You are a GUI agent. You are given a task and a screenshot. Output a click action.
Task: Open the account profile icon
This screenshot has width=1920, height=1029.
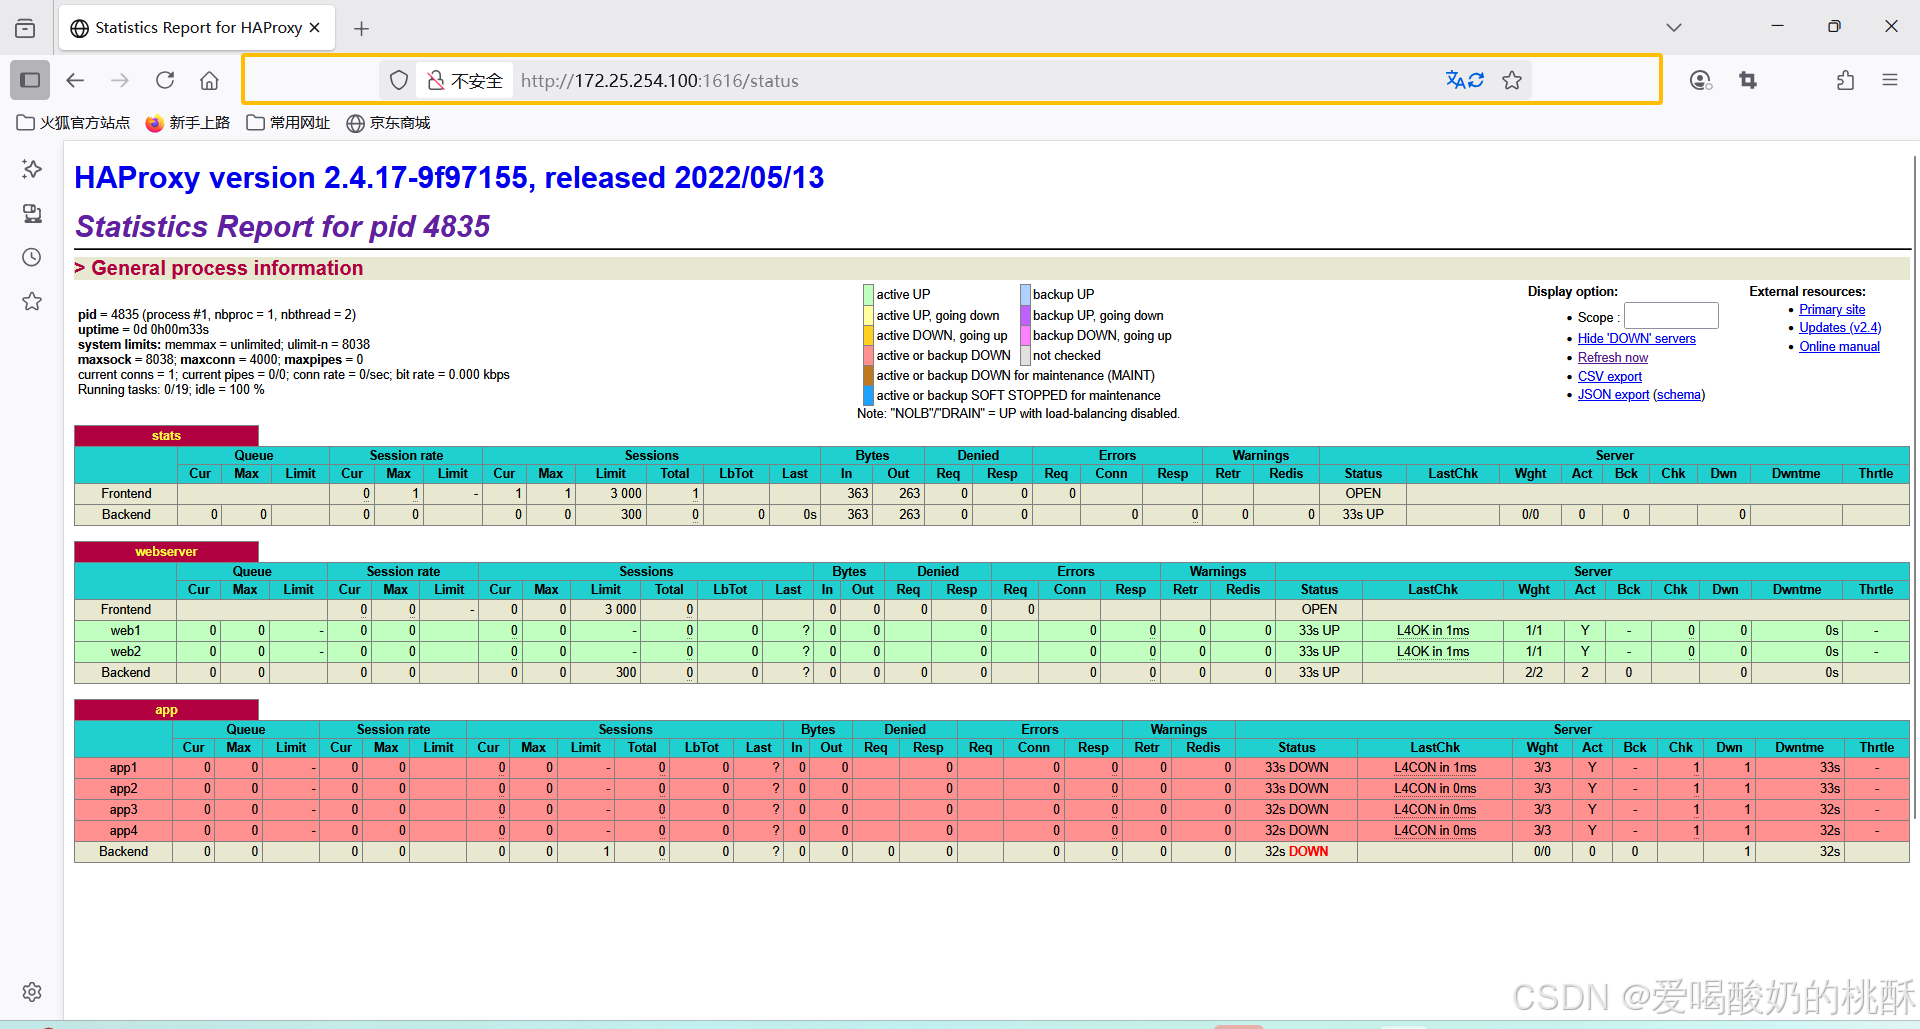(x=1700, y=80)
